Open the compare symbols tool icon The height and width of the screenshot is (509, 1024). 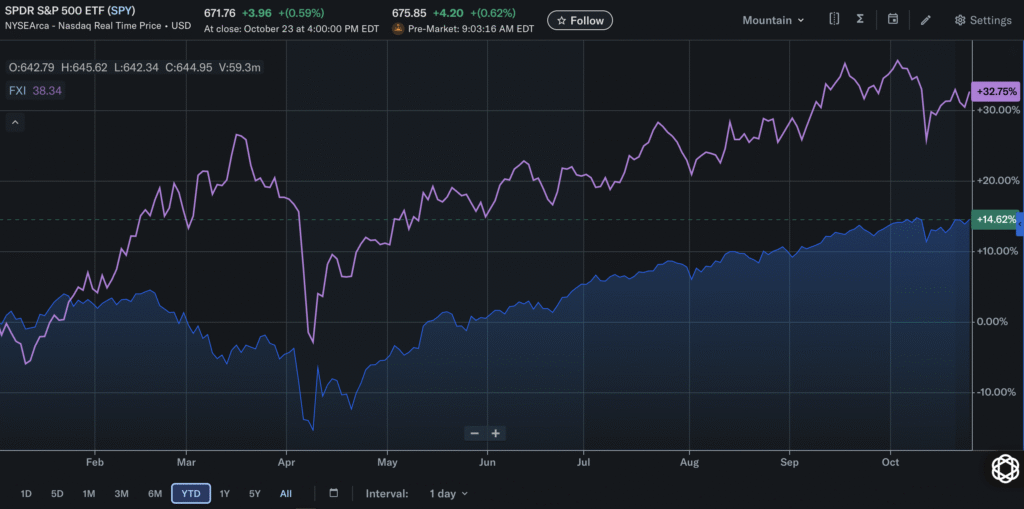[834, 20]
